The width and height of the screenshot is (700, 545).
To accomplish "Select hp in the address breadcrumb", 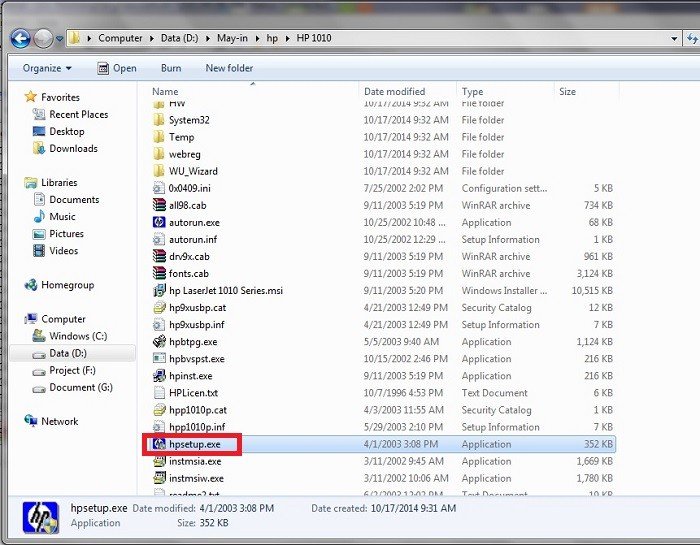I will click(x=272, y=38).
